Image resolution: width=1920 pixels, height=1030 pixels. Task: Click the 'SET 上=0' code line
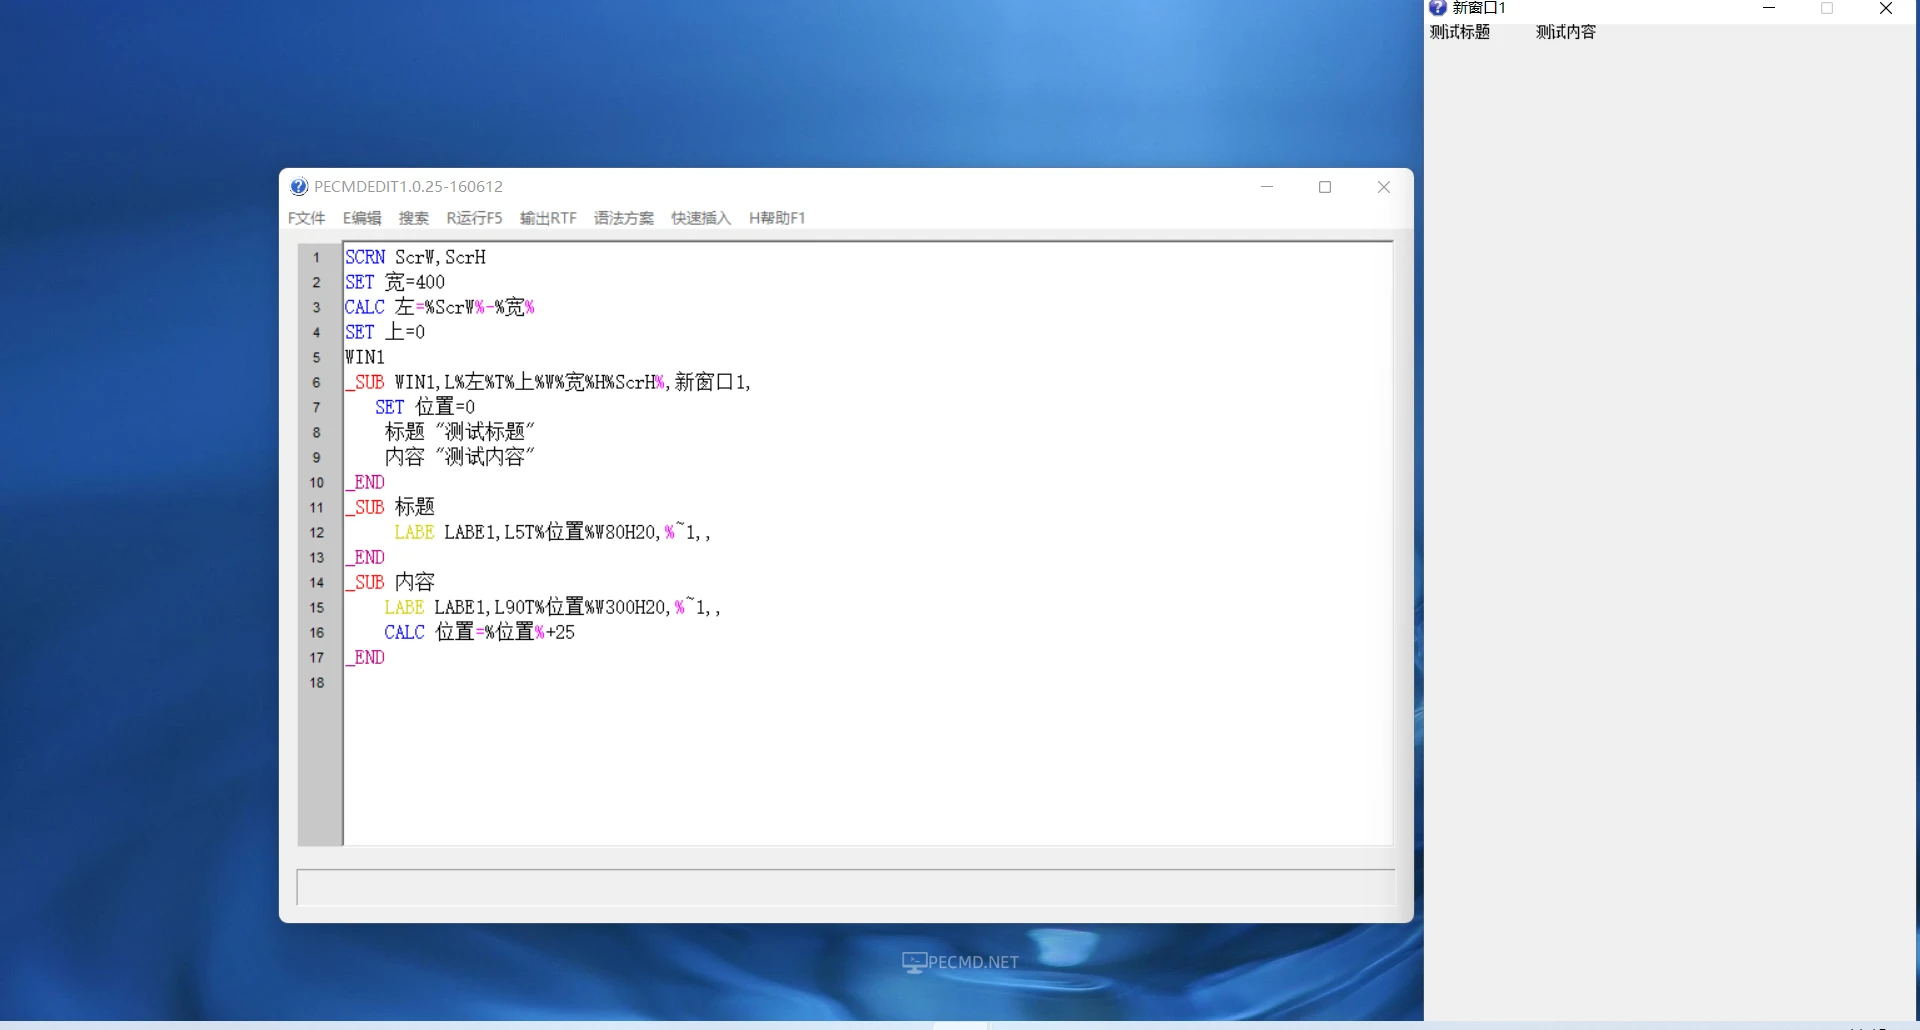point(385,332)
